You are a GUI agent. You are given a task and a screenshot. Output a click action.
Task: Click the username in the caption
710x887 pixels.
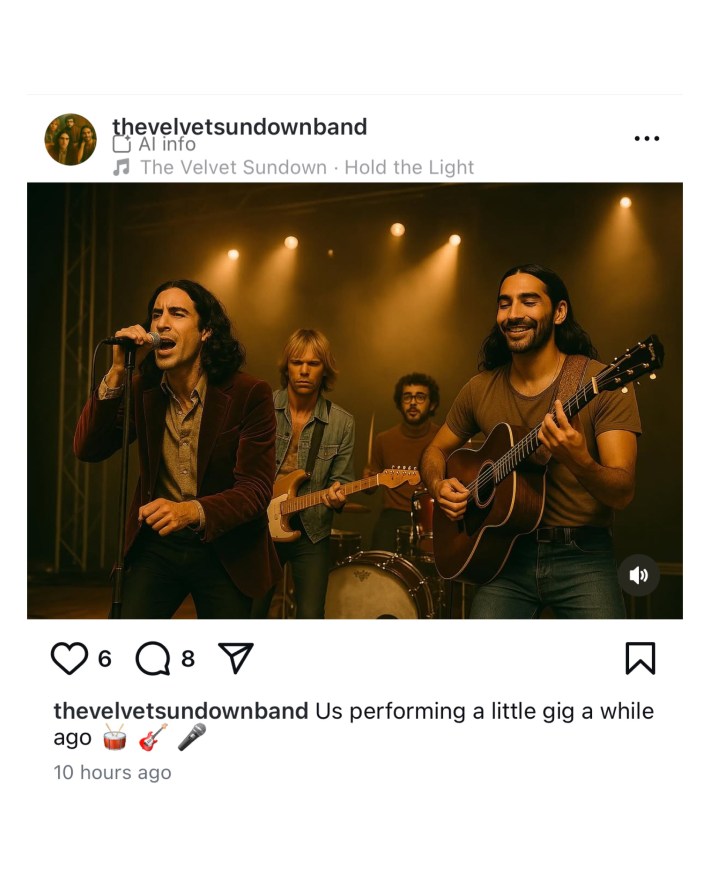181,711
